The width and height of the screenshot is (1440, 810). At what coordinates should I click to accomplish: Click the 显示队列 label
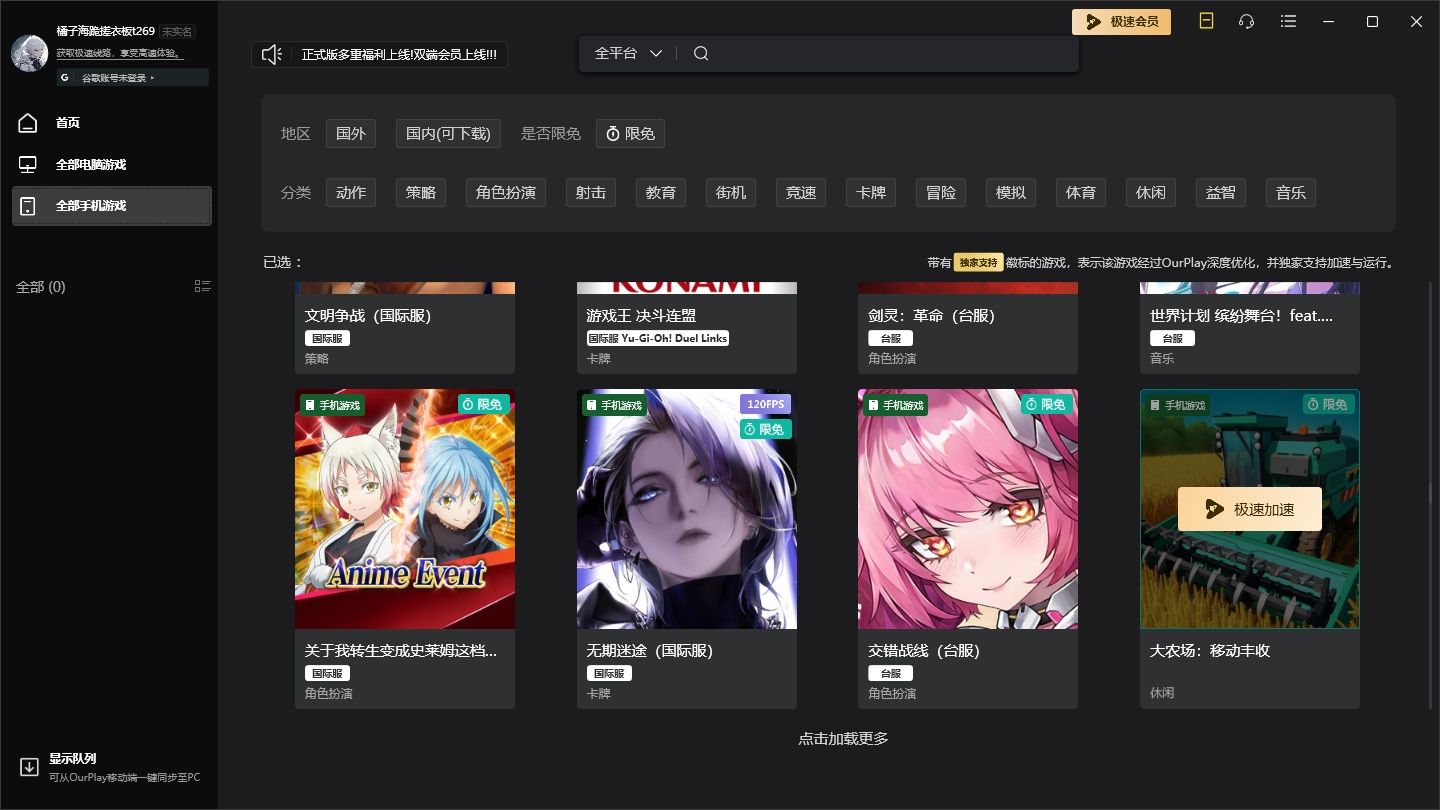pos(73,759)
